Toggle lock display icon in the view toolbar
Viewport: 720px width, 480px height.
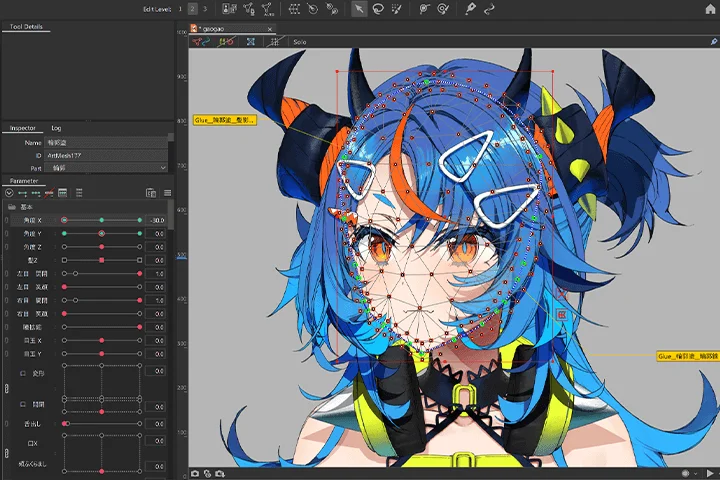226,42
